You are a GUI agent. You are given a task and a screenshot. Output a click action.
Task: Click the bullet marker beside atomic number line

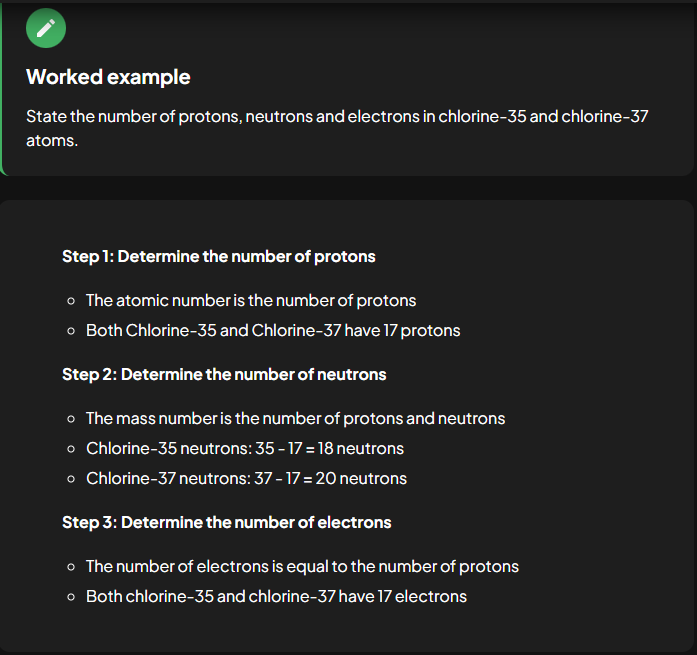(71, 301)
